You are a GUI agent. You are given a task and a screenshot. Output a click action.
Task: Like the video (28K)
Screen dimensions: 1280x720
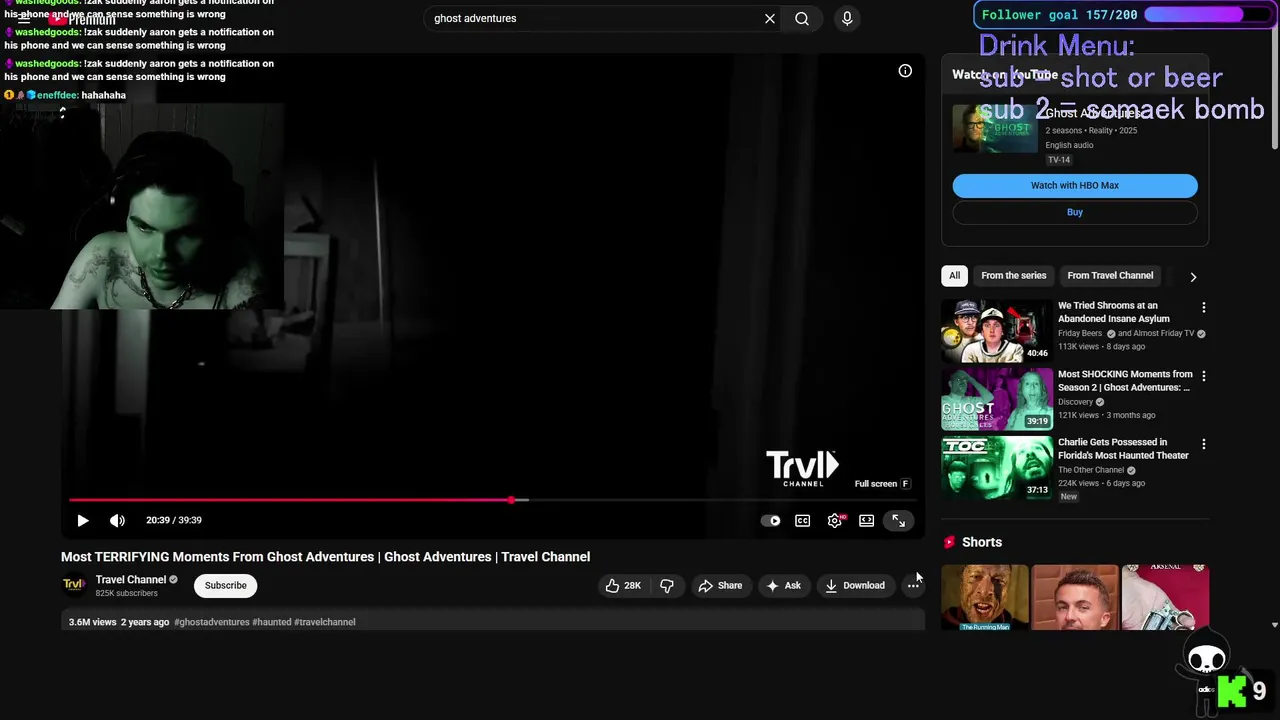624,586
